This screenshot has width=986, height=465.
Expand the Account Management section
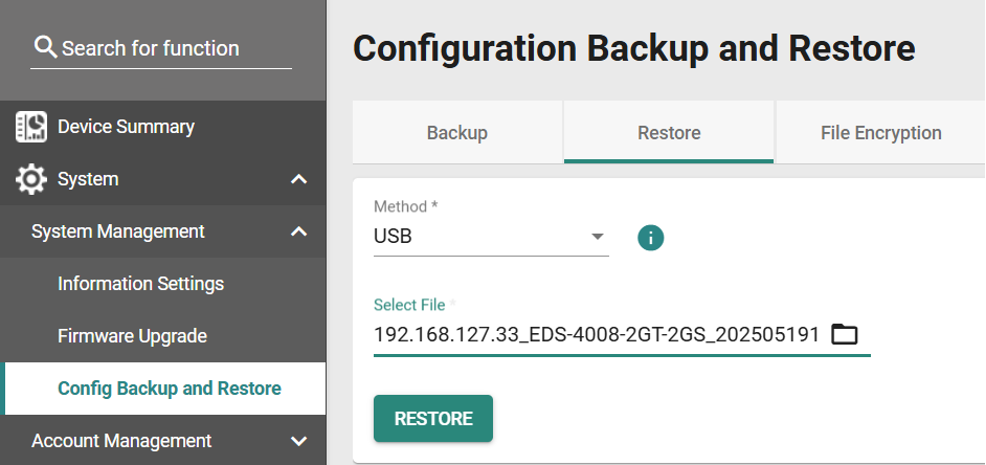point(299,441)
